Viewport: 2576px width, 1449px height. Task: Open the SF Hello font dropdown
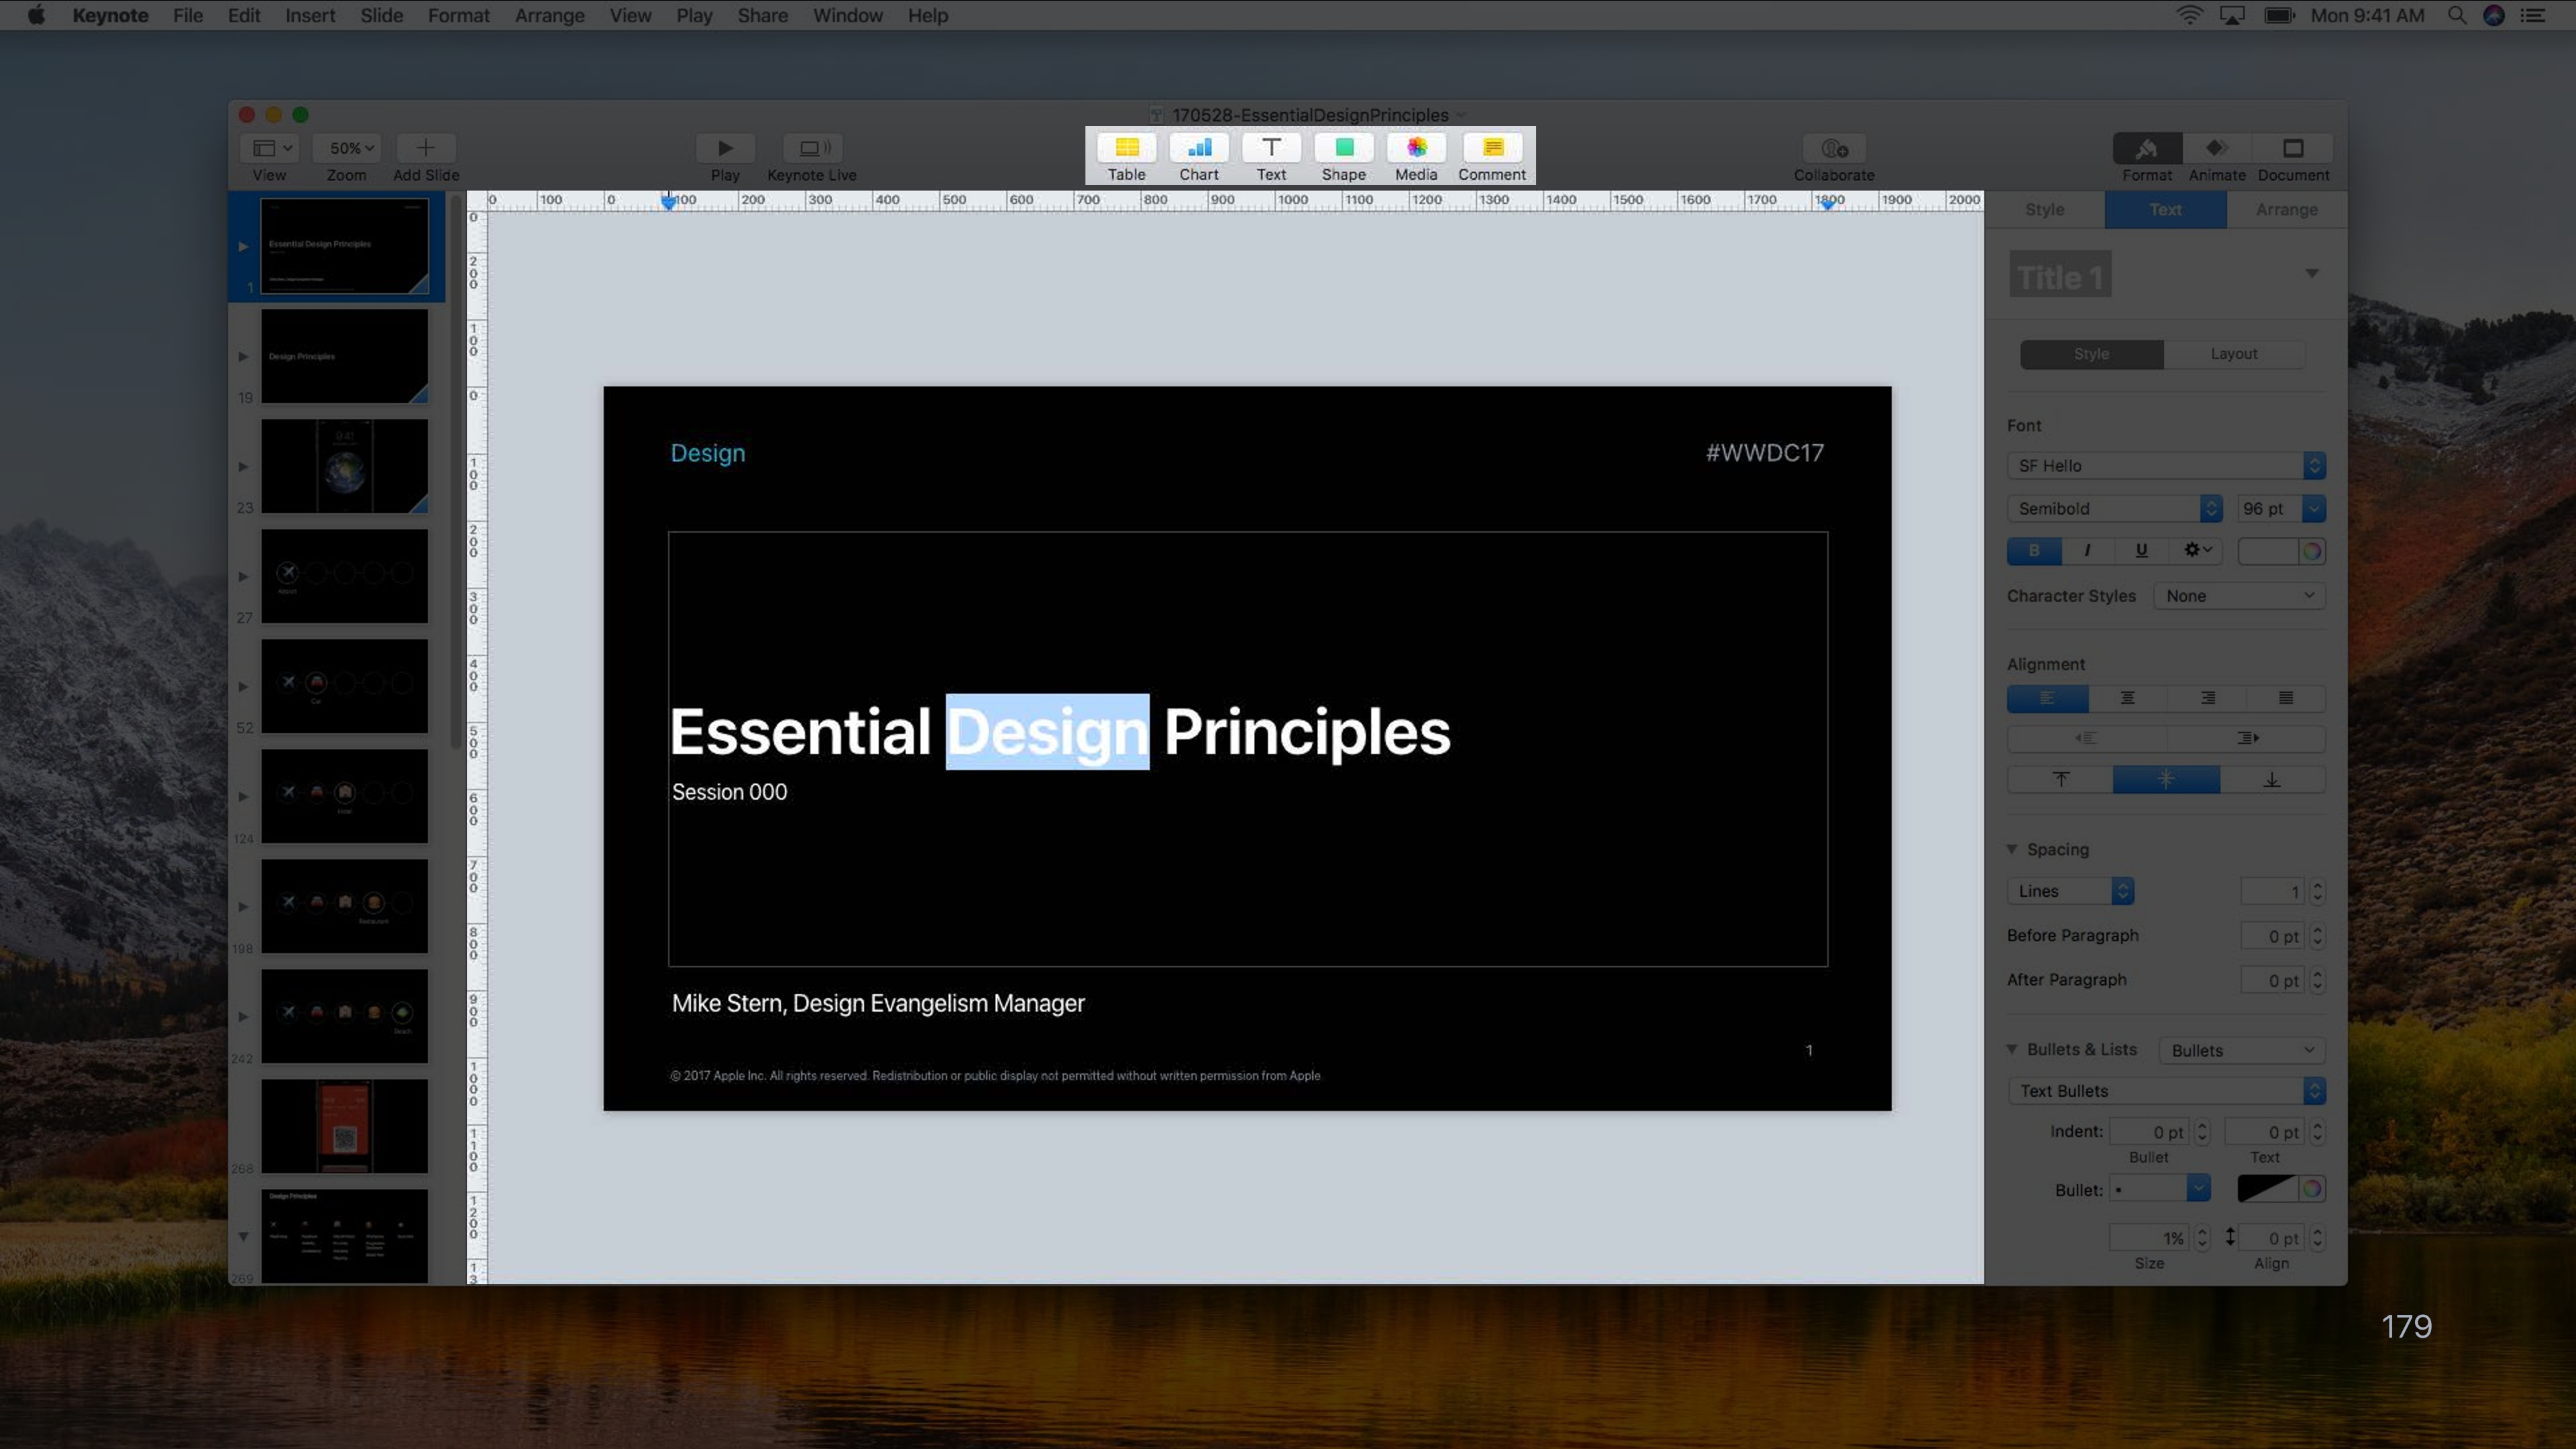(x=2165, y=466)
